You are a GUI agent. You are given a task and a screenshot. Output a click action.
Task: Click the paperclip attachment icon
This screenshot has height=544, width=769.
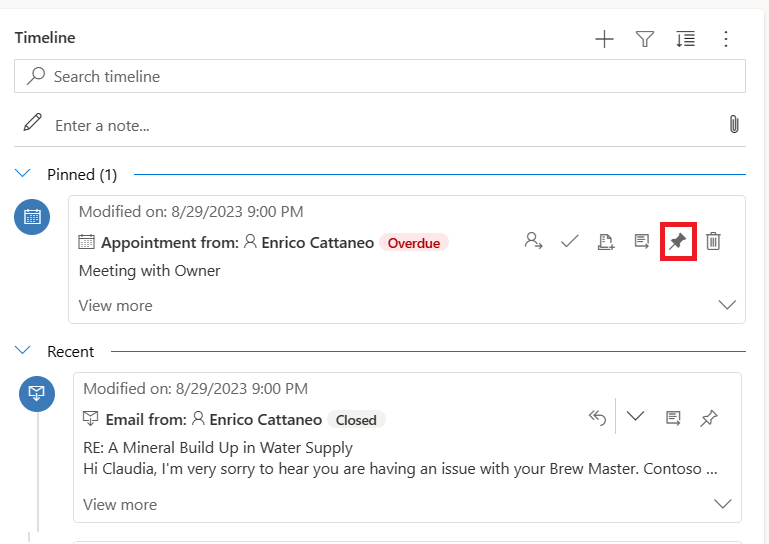tap(733, 124)
